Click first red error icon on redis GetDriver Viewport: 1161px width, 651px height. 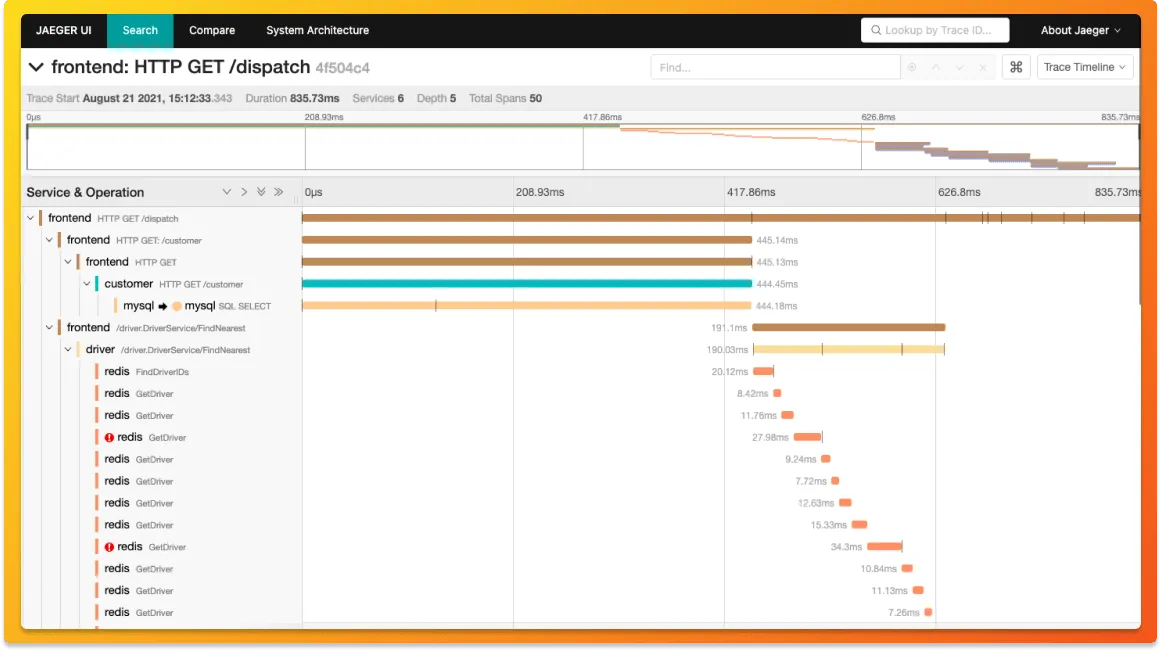(x=109, y=438)
